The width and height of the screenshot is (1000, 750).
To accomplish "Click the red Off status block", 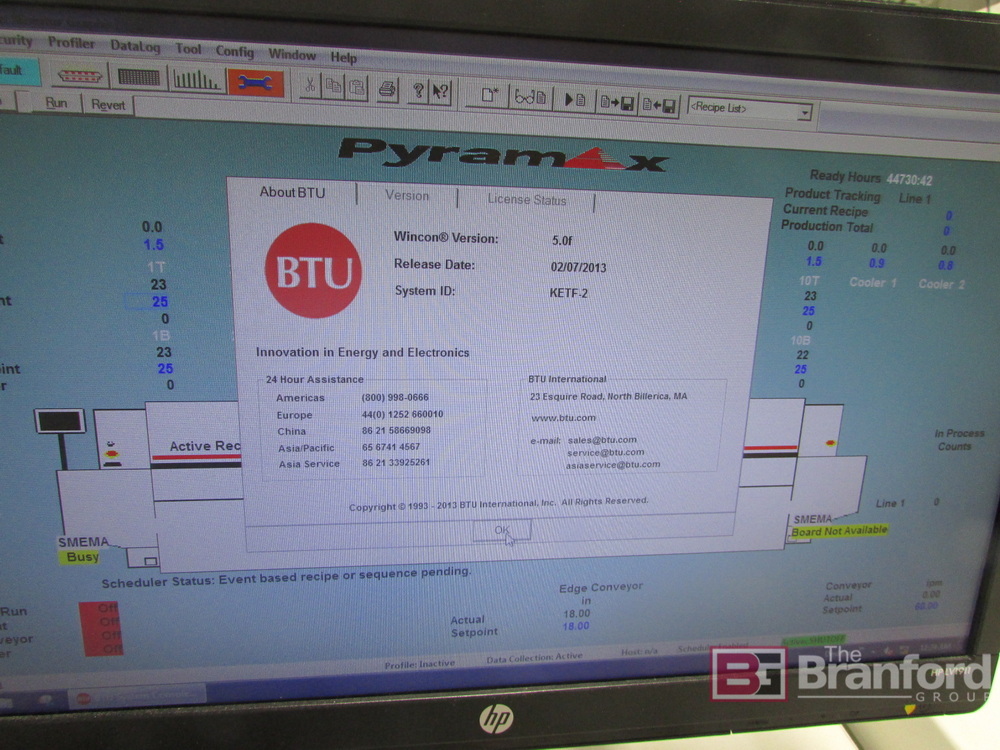I will (x=101, y=629).
